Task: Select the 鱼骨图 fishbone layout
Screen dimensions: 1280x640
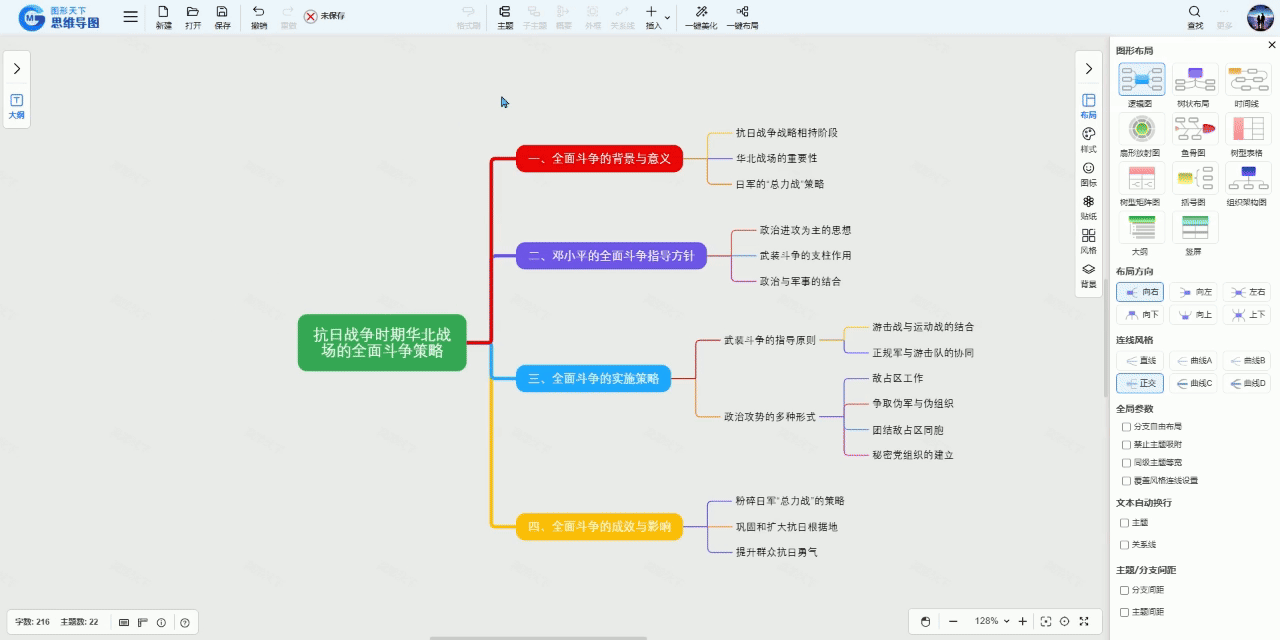Action: click(x=1194, y=130)
